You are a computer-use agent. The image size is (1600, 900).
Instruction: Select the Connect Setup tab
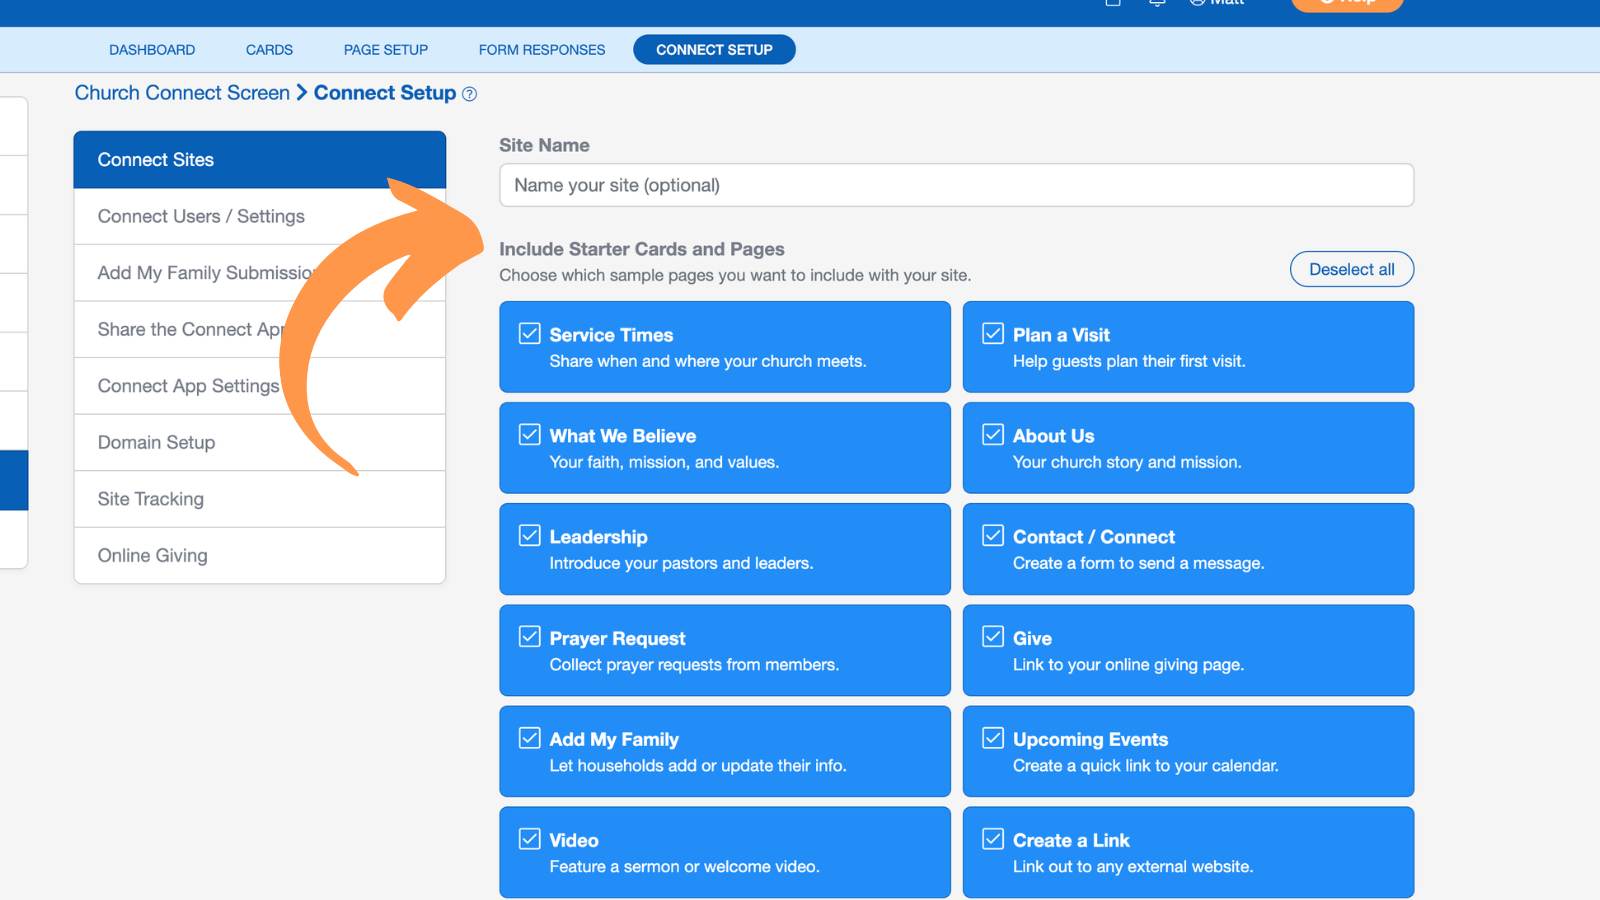[714, 50]
